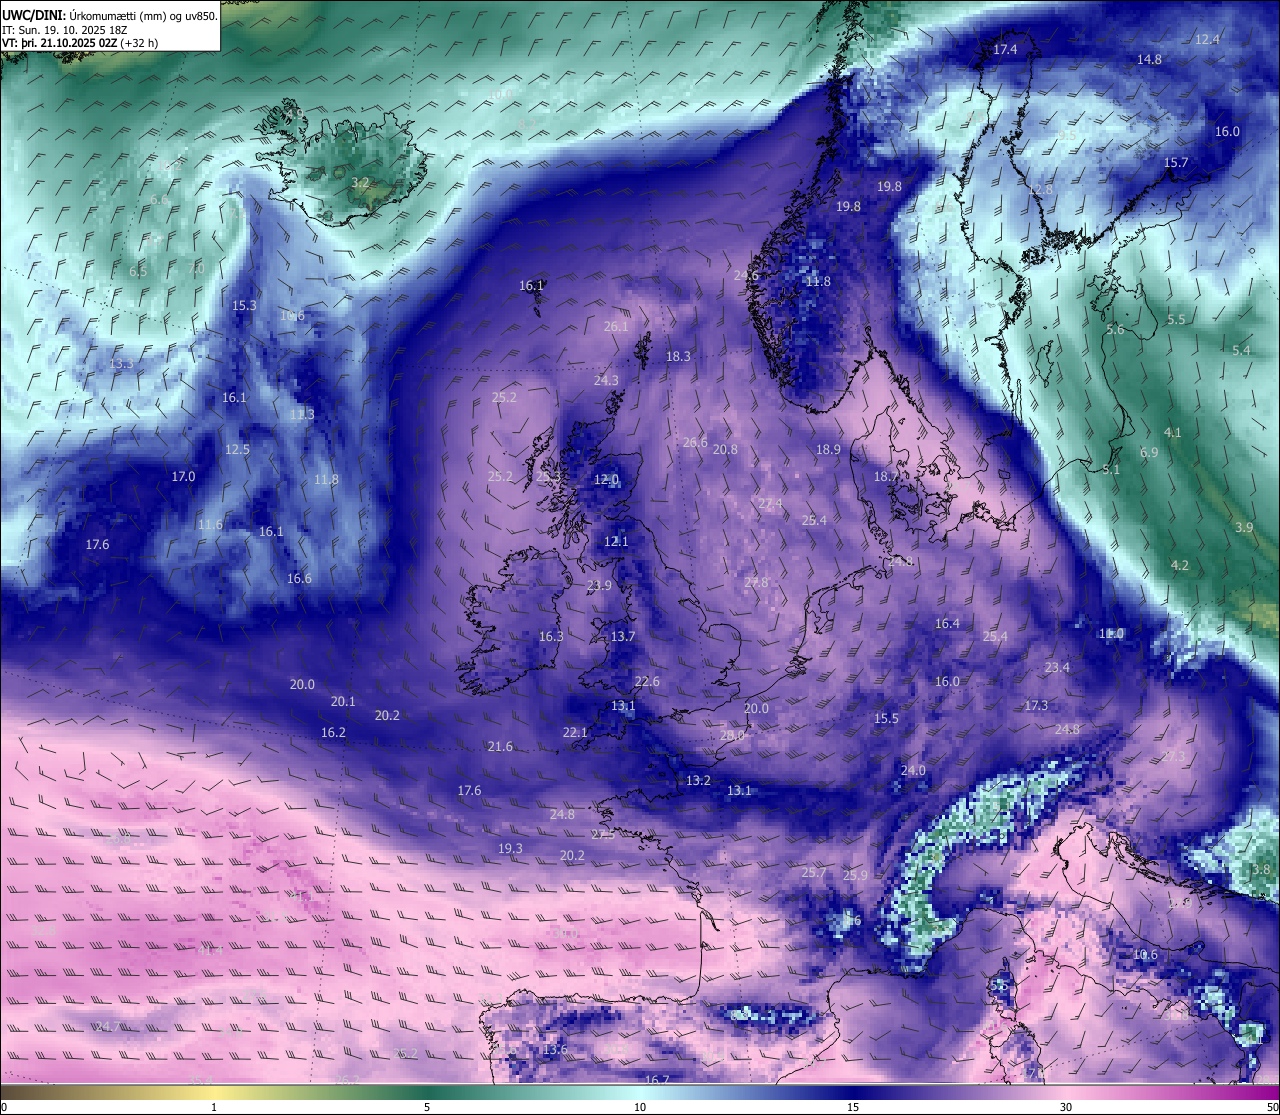Click the 18.9 value label

click(828, 450)
